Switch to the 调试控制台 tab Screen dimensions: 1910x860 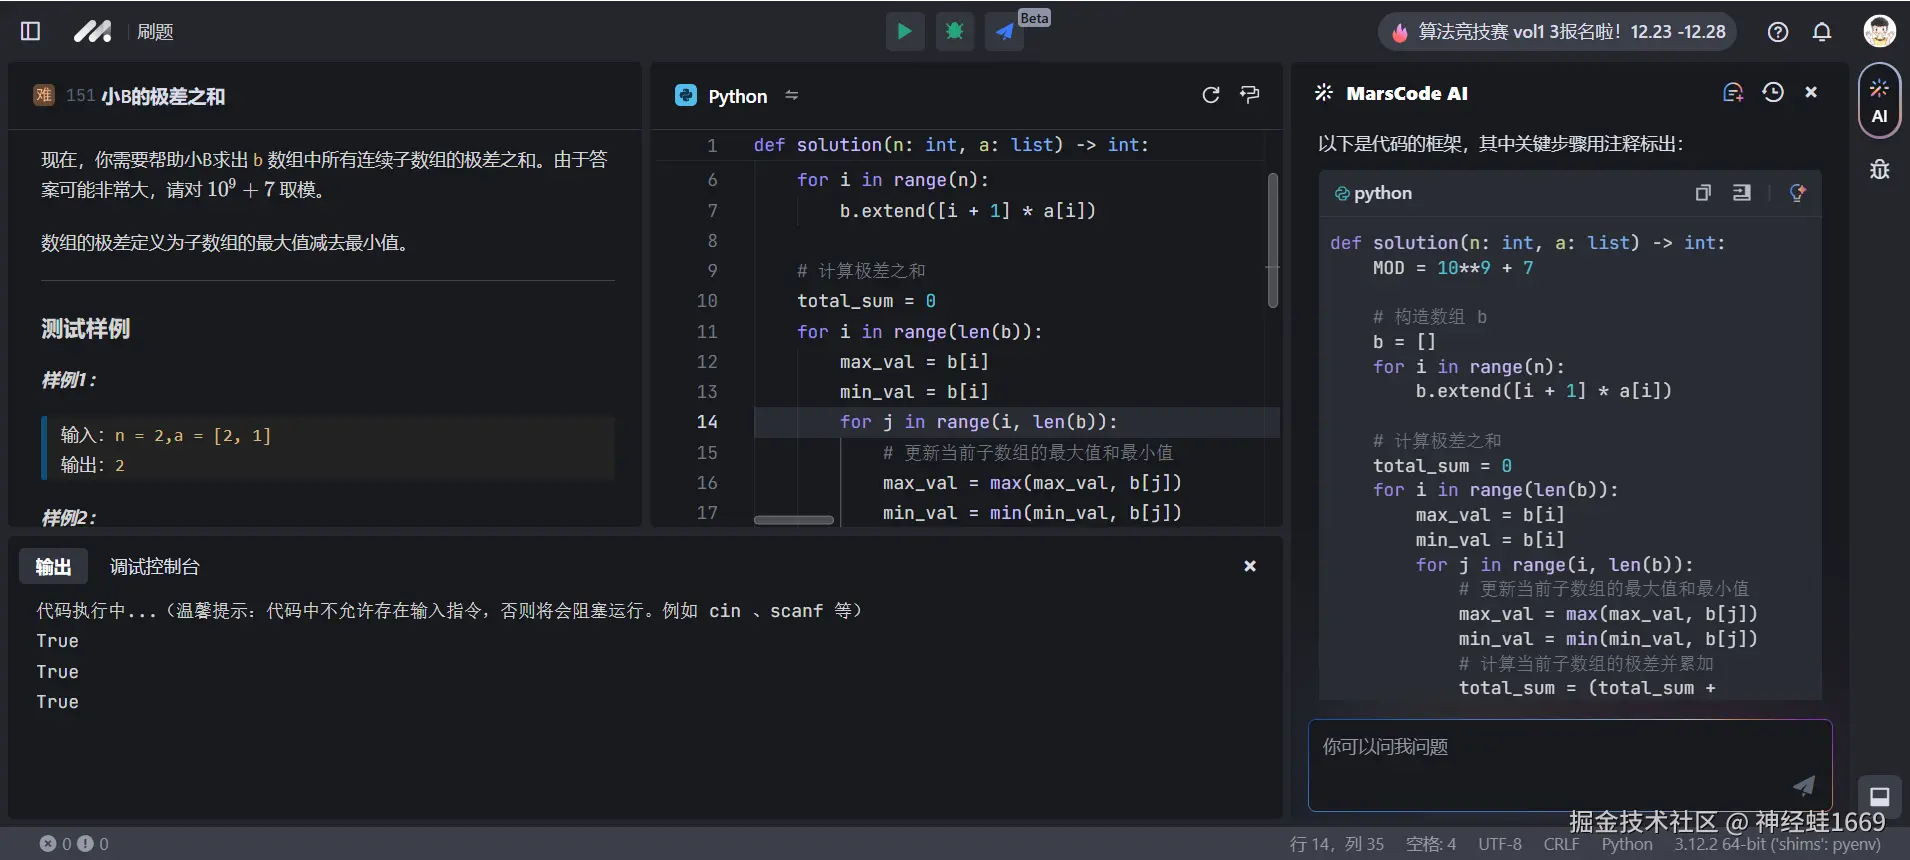click(x=154, y=567)
